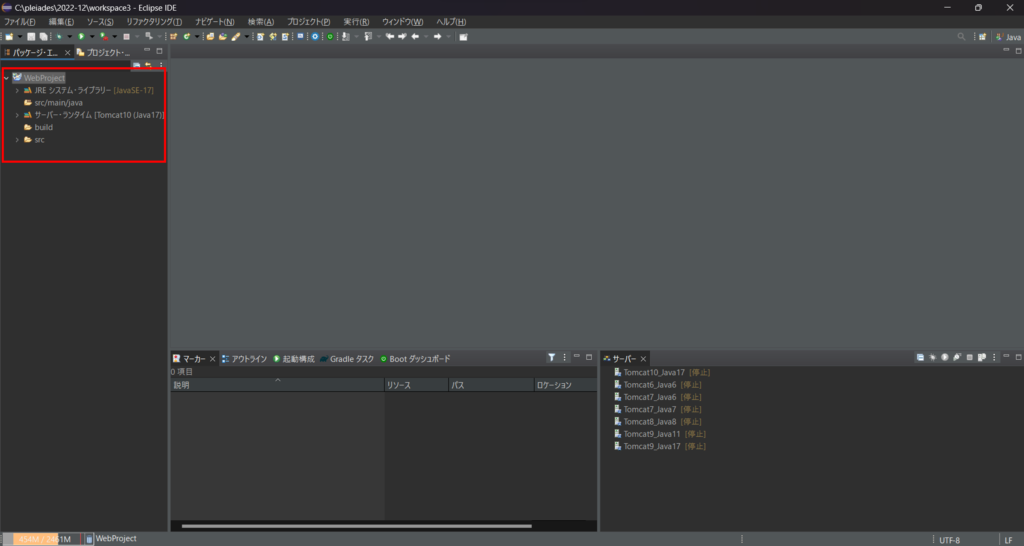Expand the src folder node
The width and height of the screenshot is (1024, 546).
pos(17,140)
